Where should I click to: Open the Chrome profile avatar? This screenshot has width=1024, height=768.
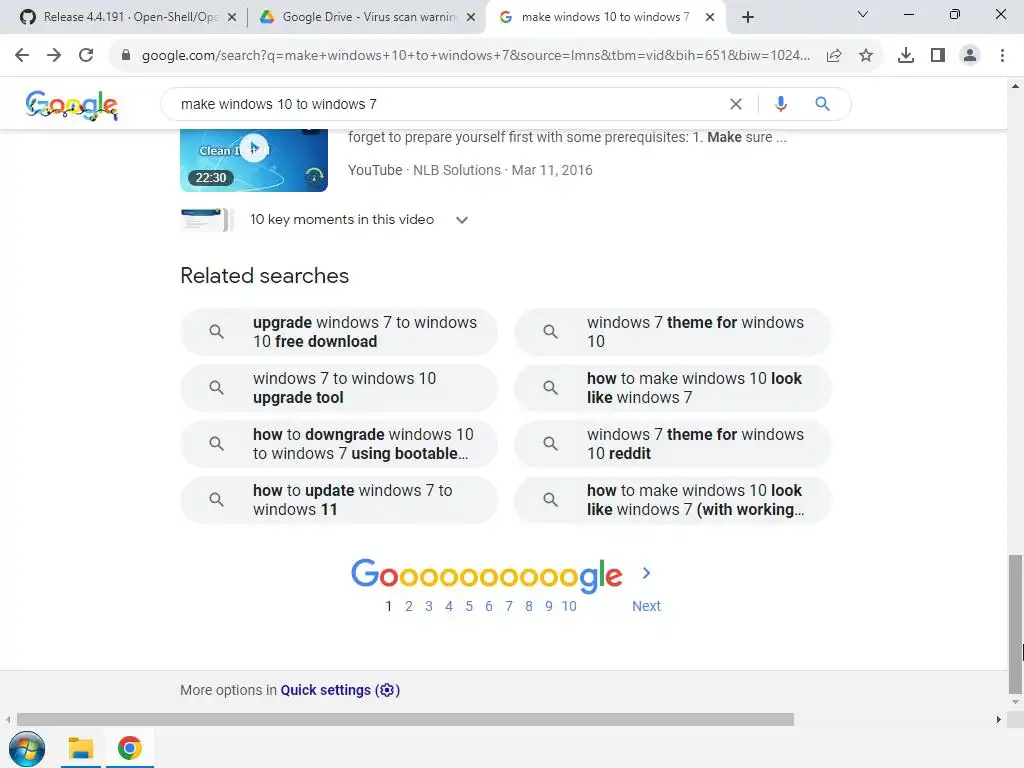970,56
